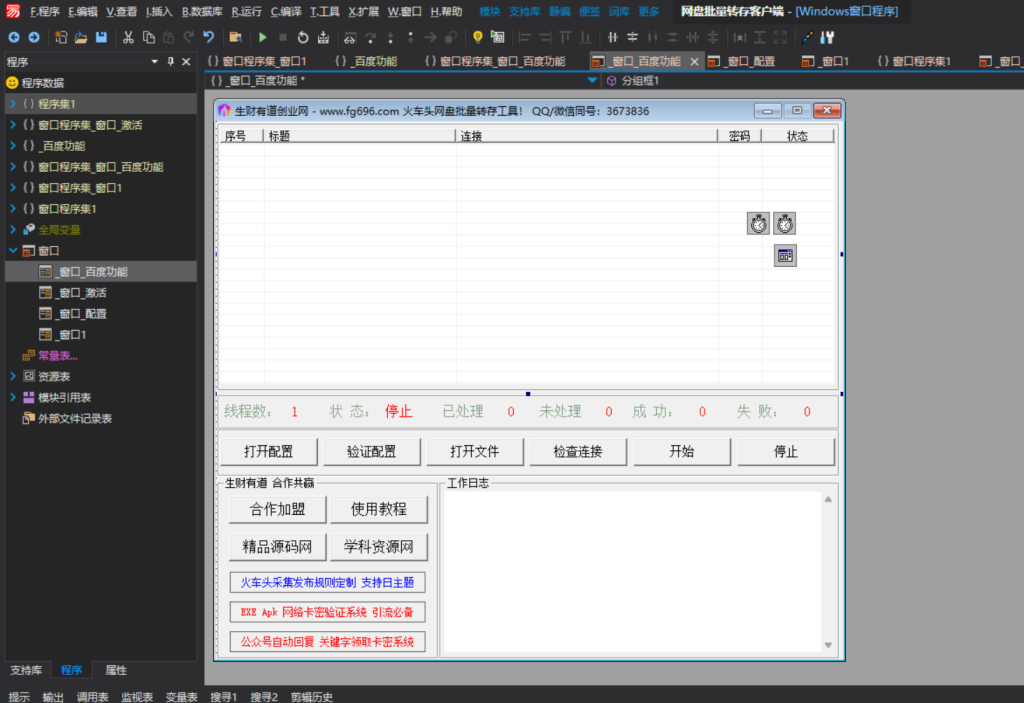This screenshot has width=1024, height=703.
Task: Select a timer clock component on the form canvas
Action: pos(758,223)
